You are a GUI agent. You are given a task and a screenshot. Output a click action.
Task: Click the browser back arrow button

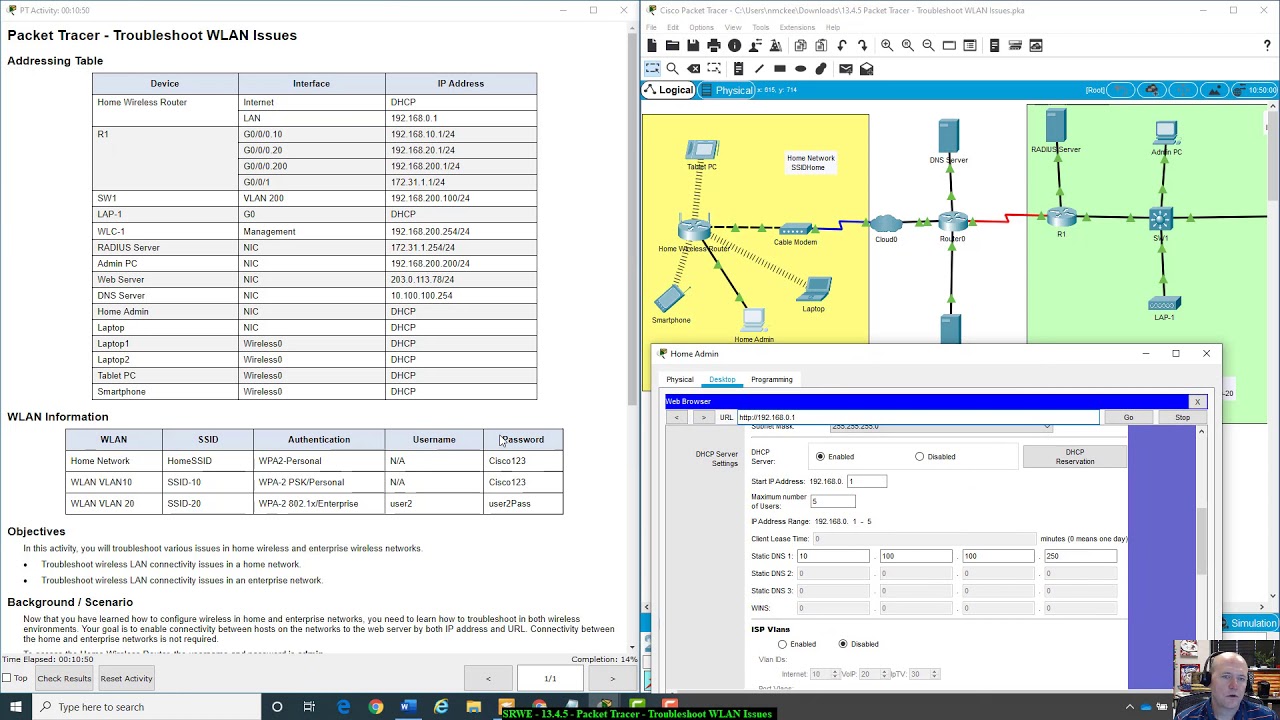(x=677, y=417)
